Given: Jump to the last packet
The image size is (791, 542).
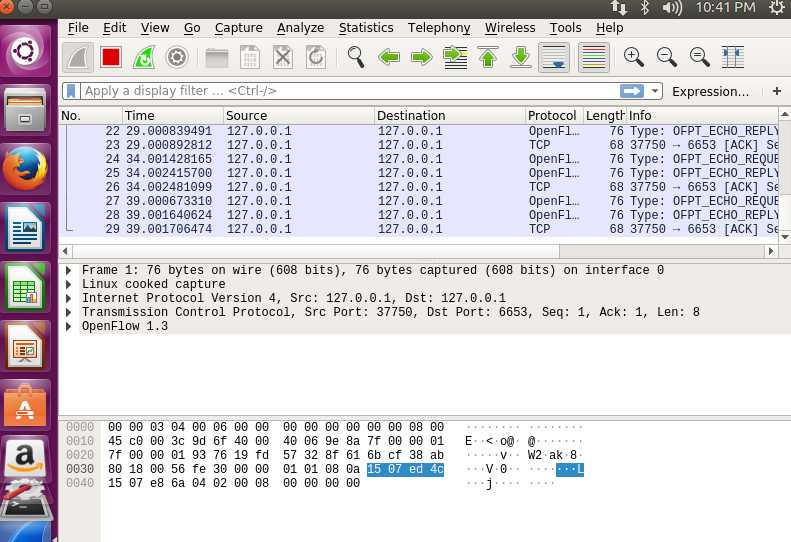Looking at the screenshot, I should (x=521, y=57).
